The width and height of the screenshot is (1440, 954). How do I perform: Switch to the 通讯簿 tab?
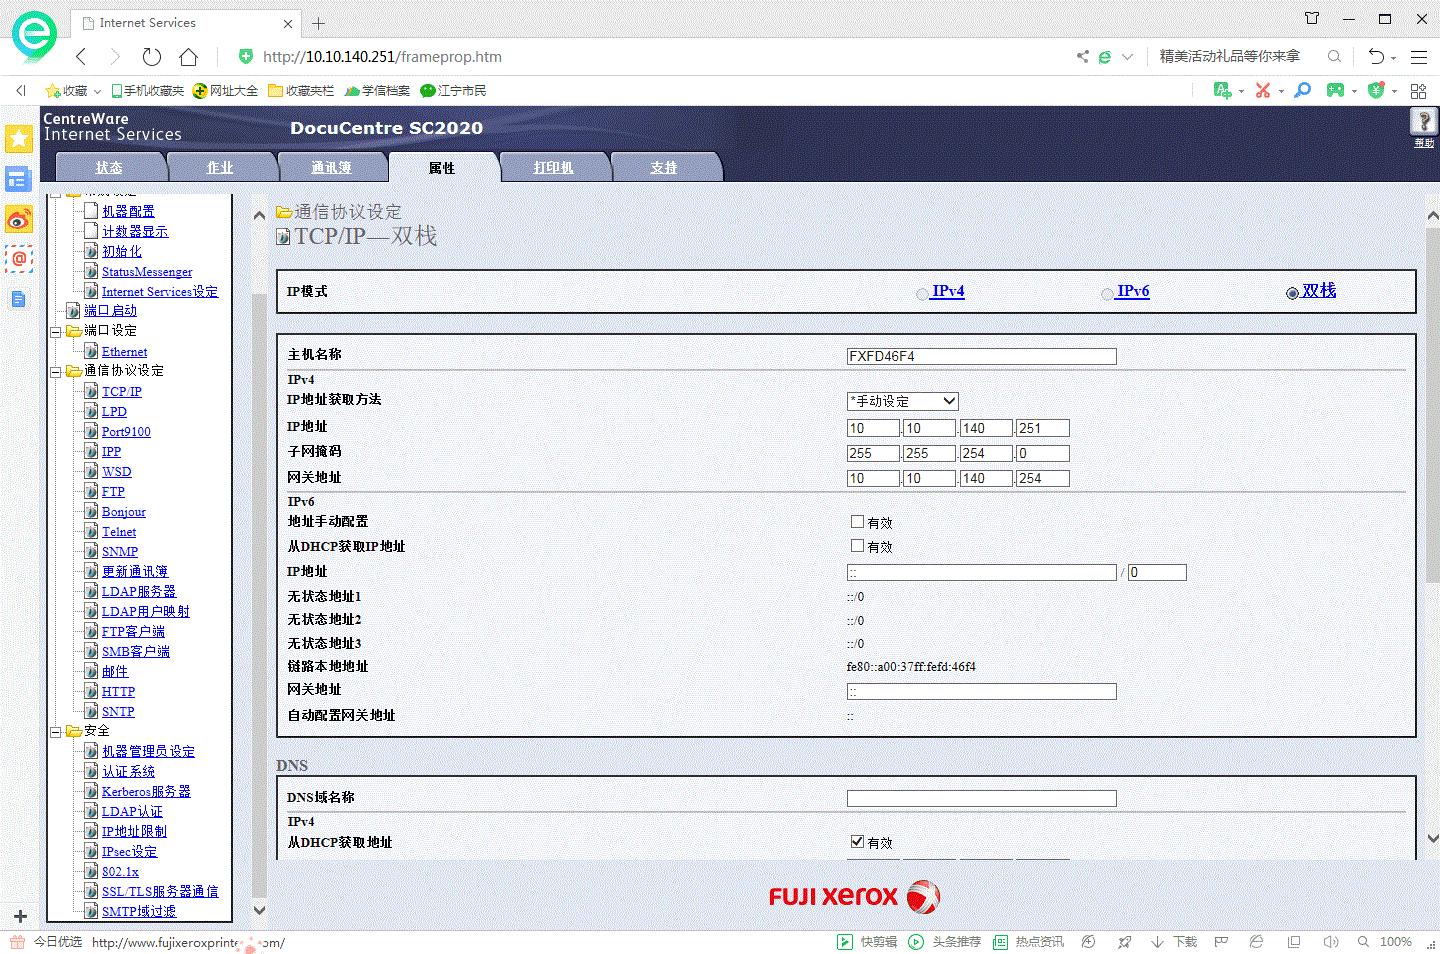tap(333, 167)
